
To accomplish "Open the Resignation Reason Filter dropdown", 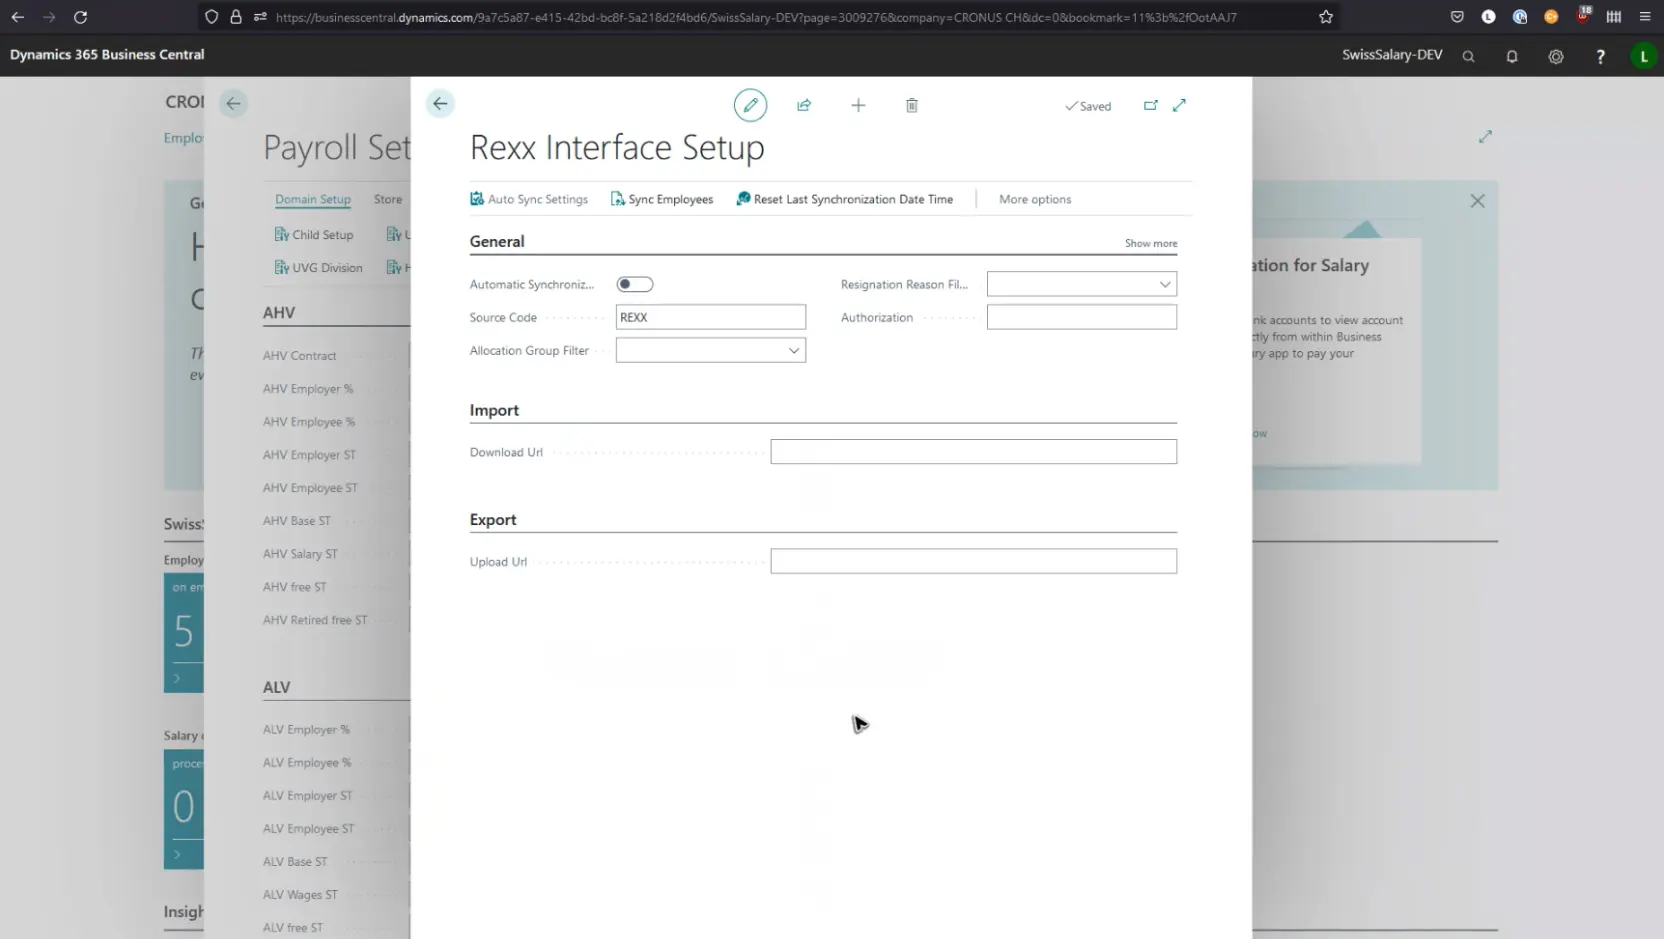I will pyautogui.click(x=1164, y=284).
